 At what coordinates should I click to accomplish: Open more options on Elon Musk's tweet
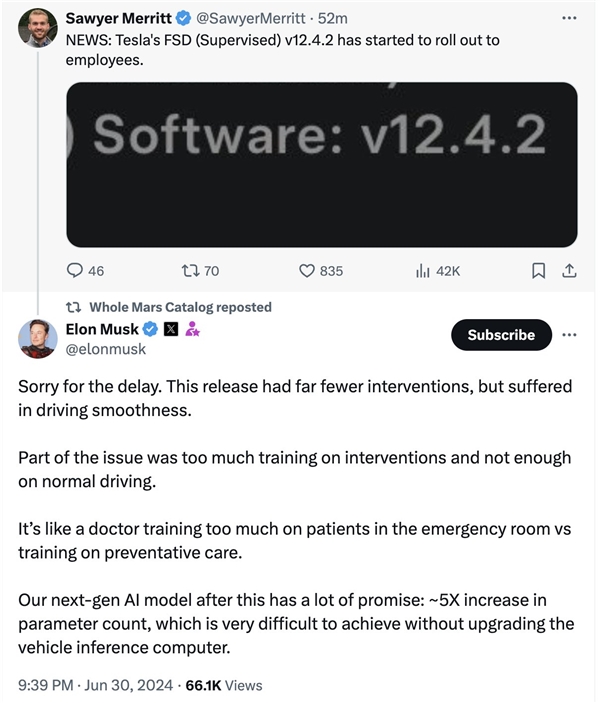point(569,334)
